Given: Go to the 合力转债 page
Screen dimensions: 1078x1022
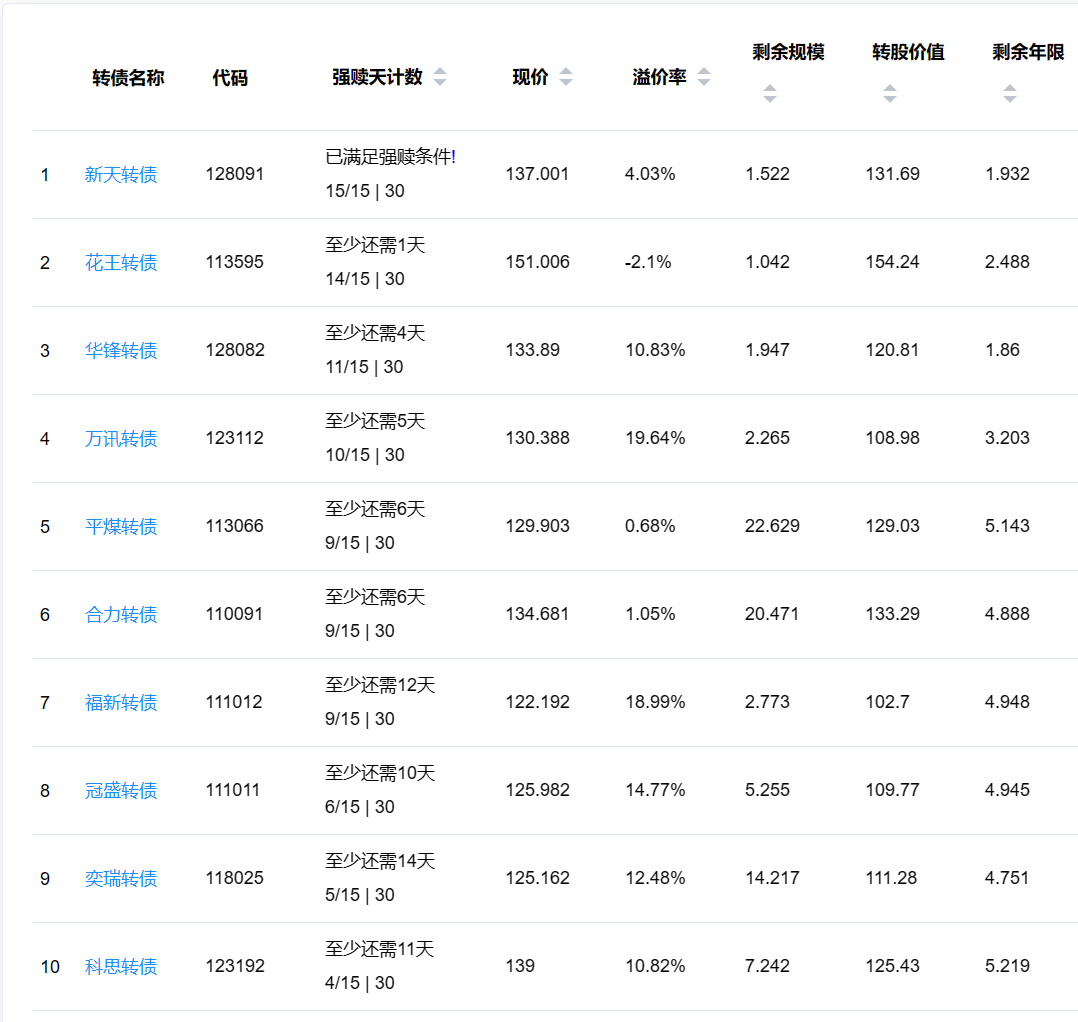Looking at the screenshot, I should tap(121, 615).
